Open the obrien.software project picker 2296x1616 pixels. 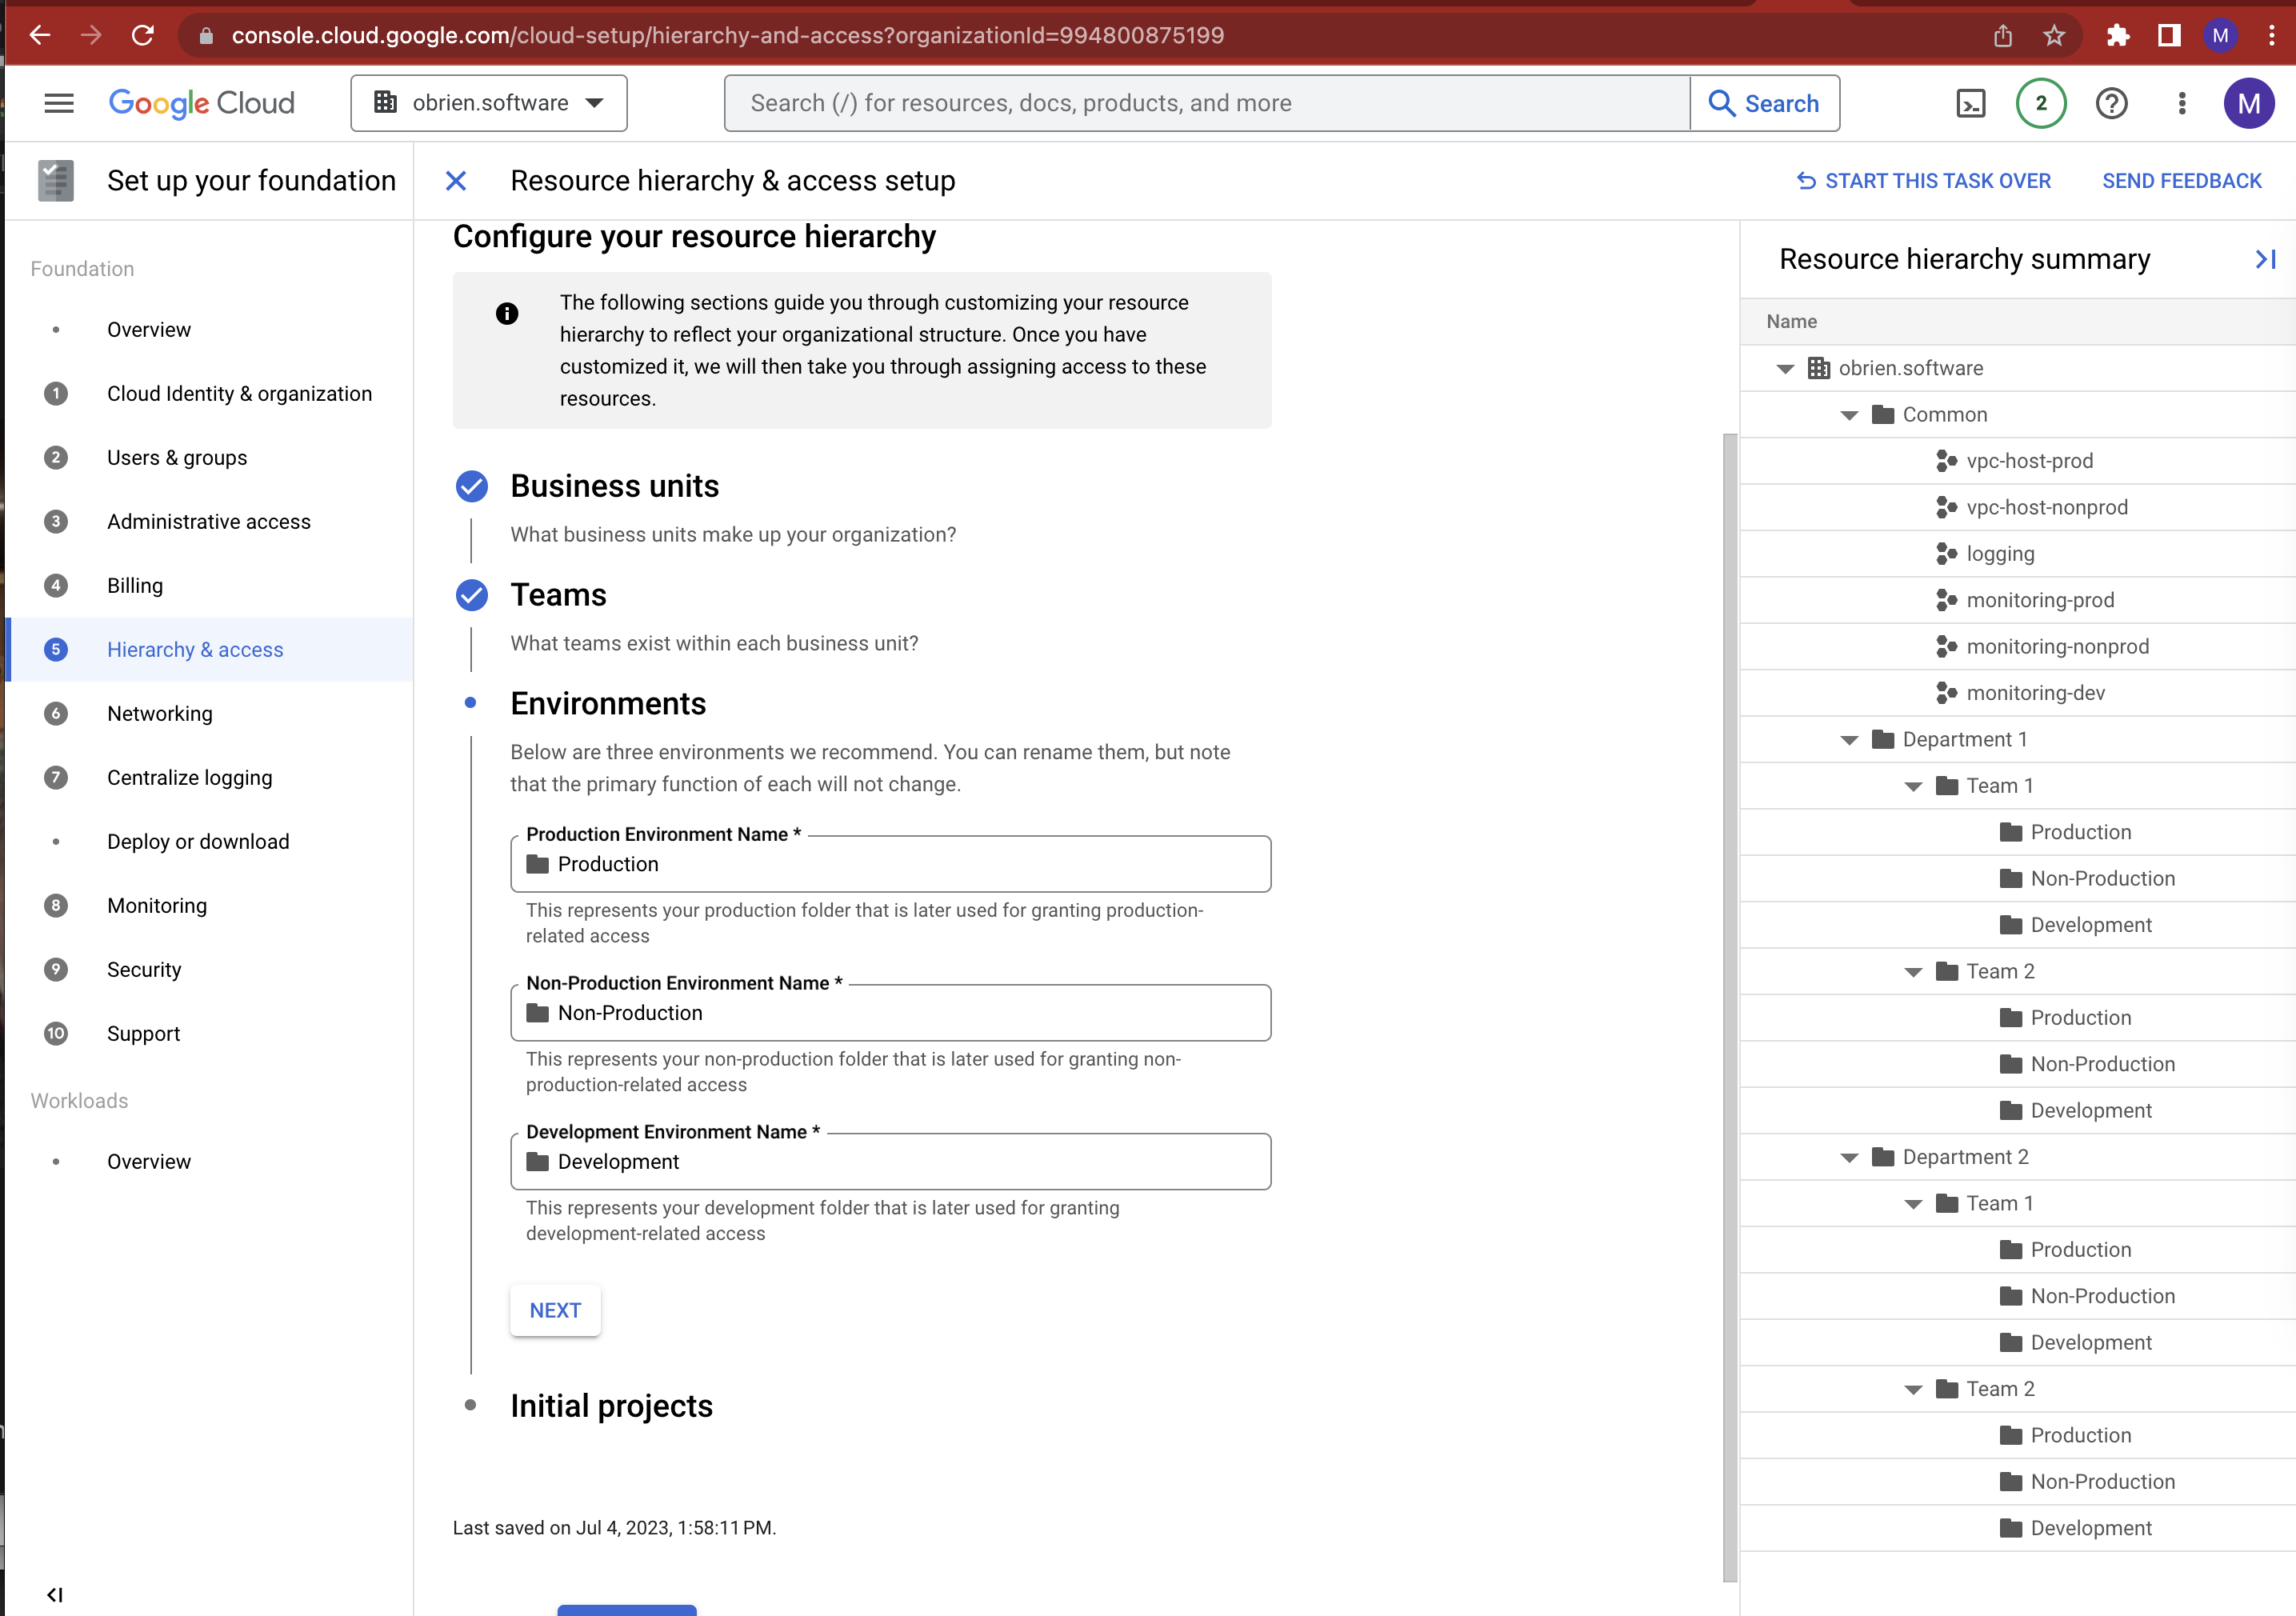pos(489,102)
